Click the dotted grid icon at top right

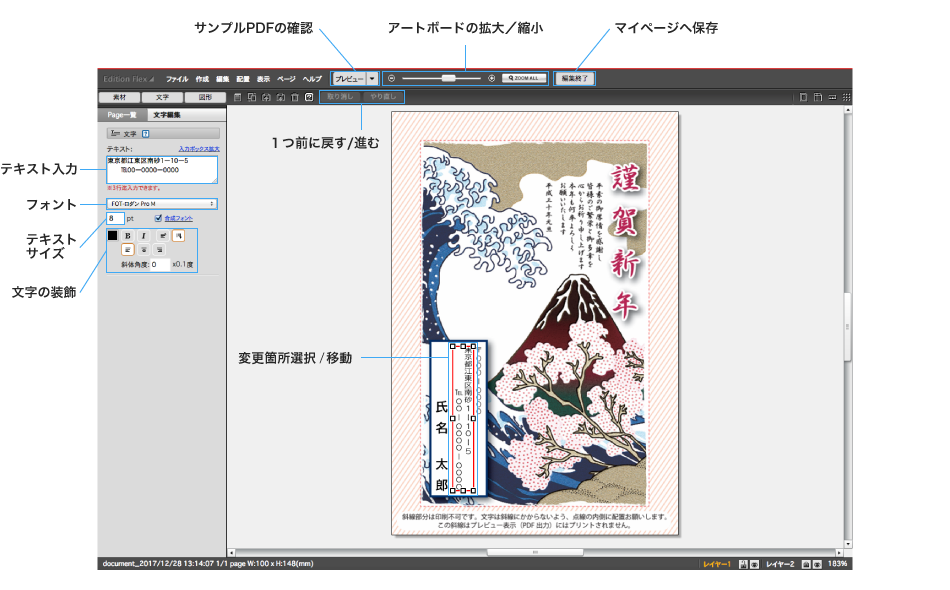tap(846, 97)
